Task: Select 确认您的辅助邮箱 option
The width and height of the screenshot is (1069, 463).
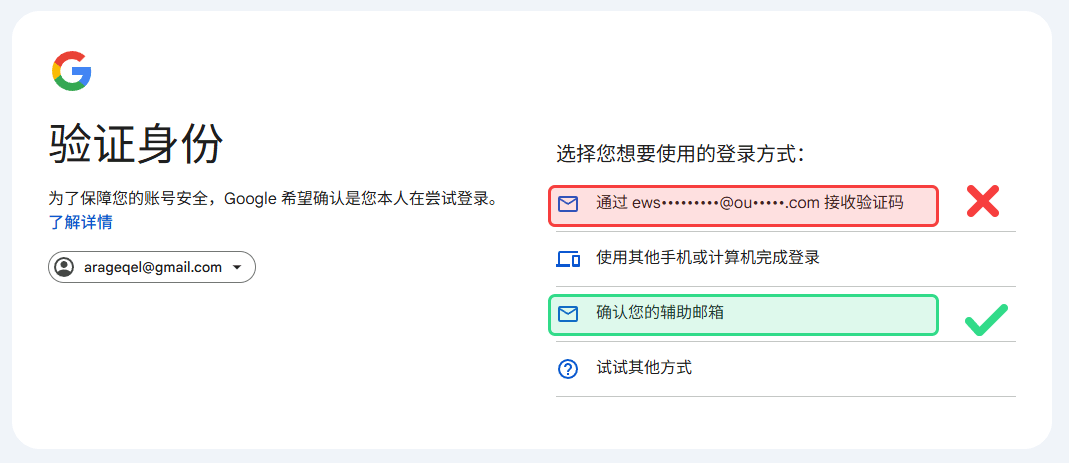Action: pos(660,313)
